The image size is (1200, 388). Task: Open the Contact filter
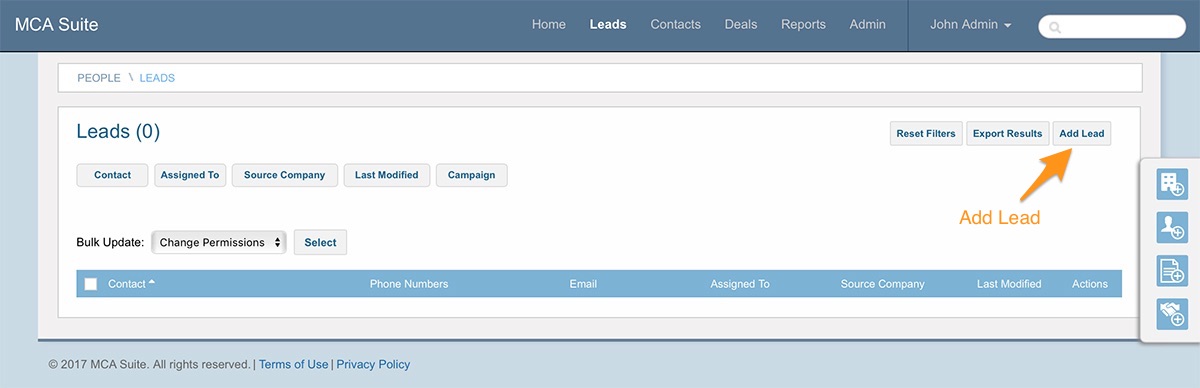coord(112,175)
